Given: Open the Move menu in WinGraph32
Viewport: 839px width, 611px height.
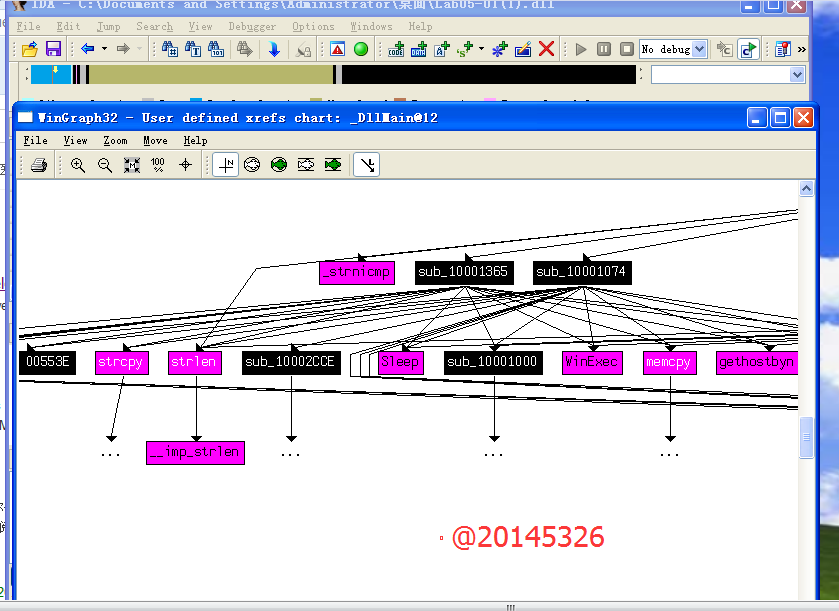Looking at the screenshot, I should 155,141.
